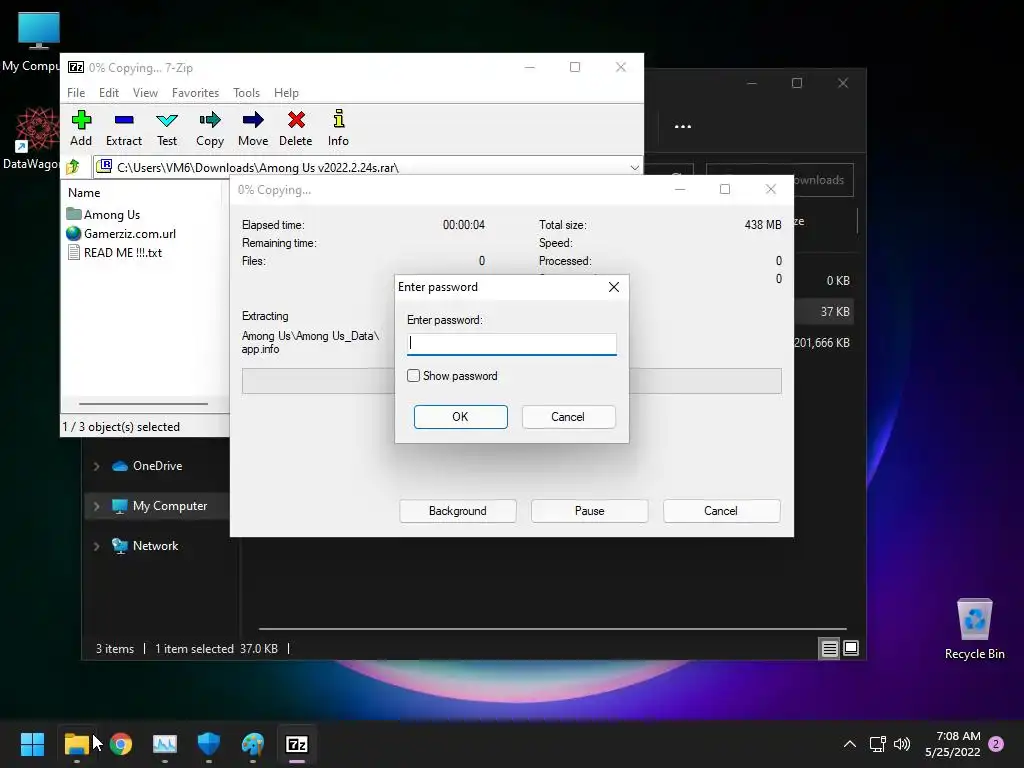Open the volume tray icon

click(x=902, y=744)
